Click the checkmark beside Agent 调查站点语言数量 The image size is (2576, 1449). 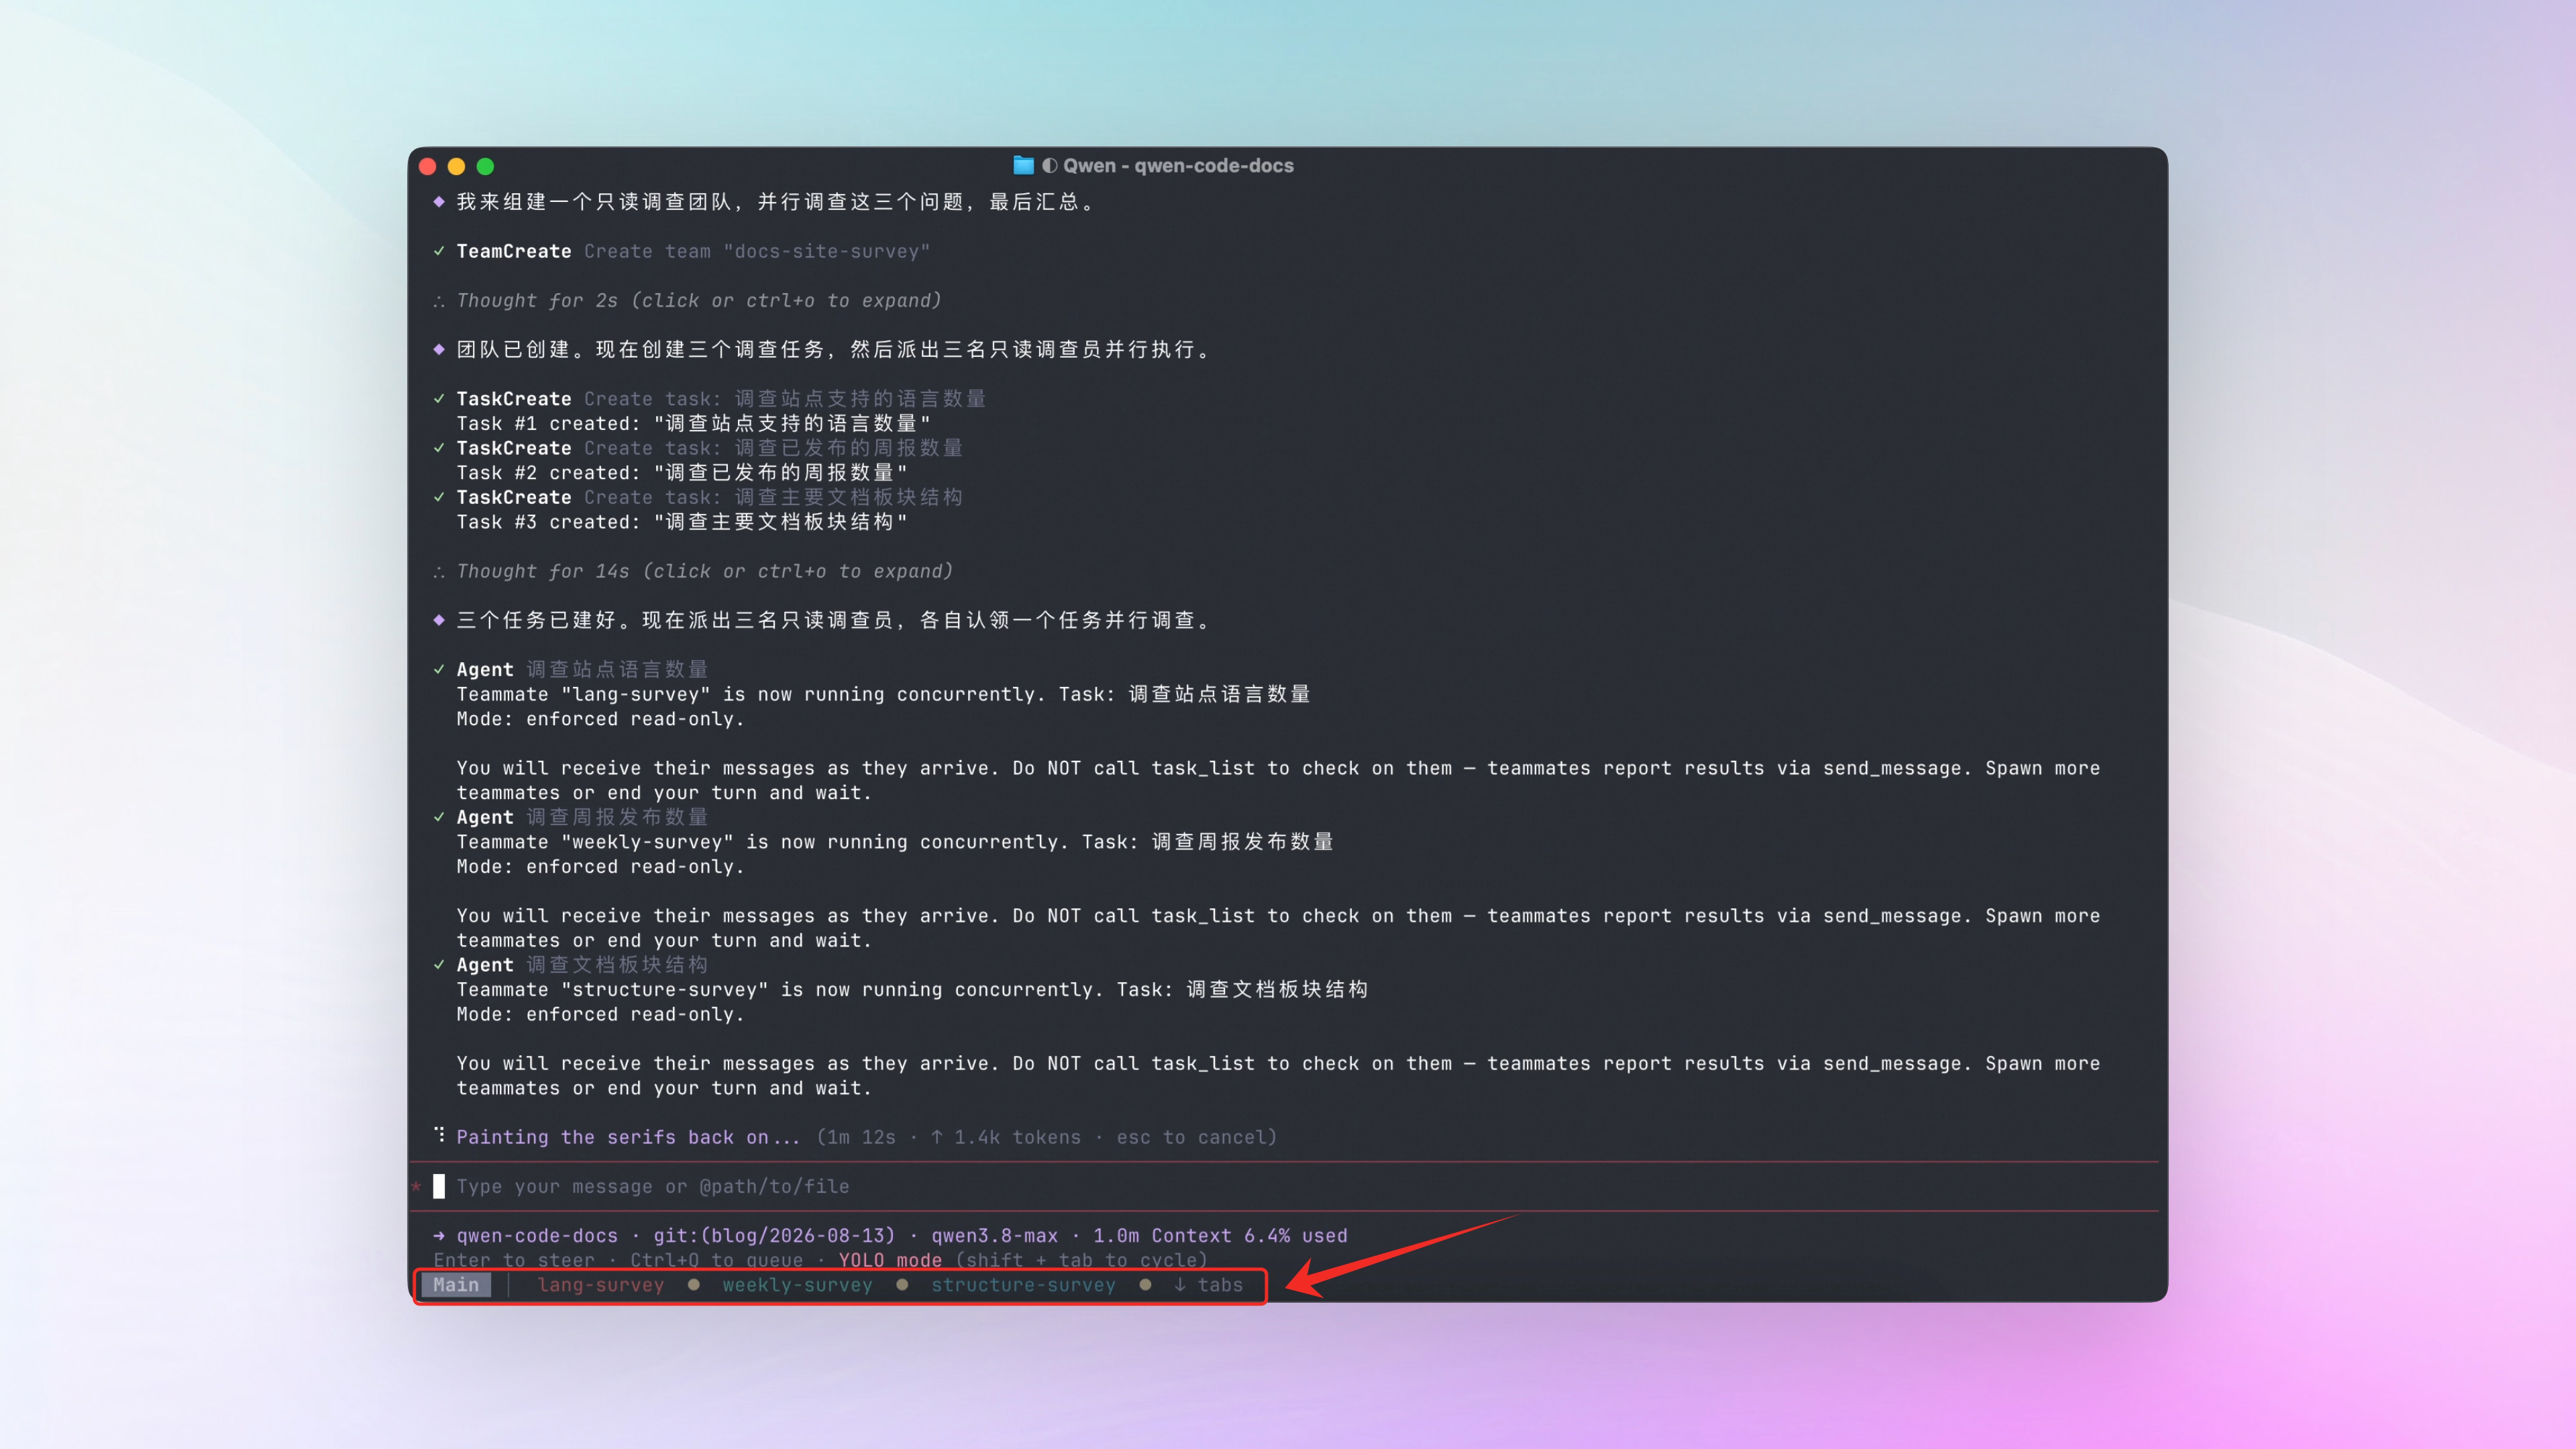click(439, 669)
